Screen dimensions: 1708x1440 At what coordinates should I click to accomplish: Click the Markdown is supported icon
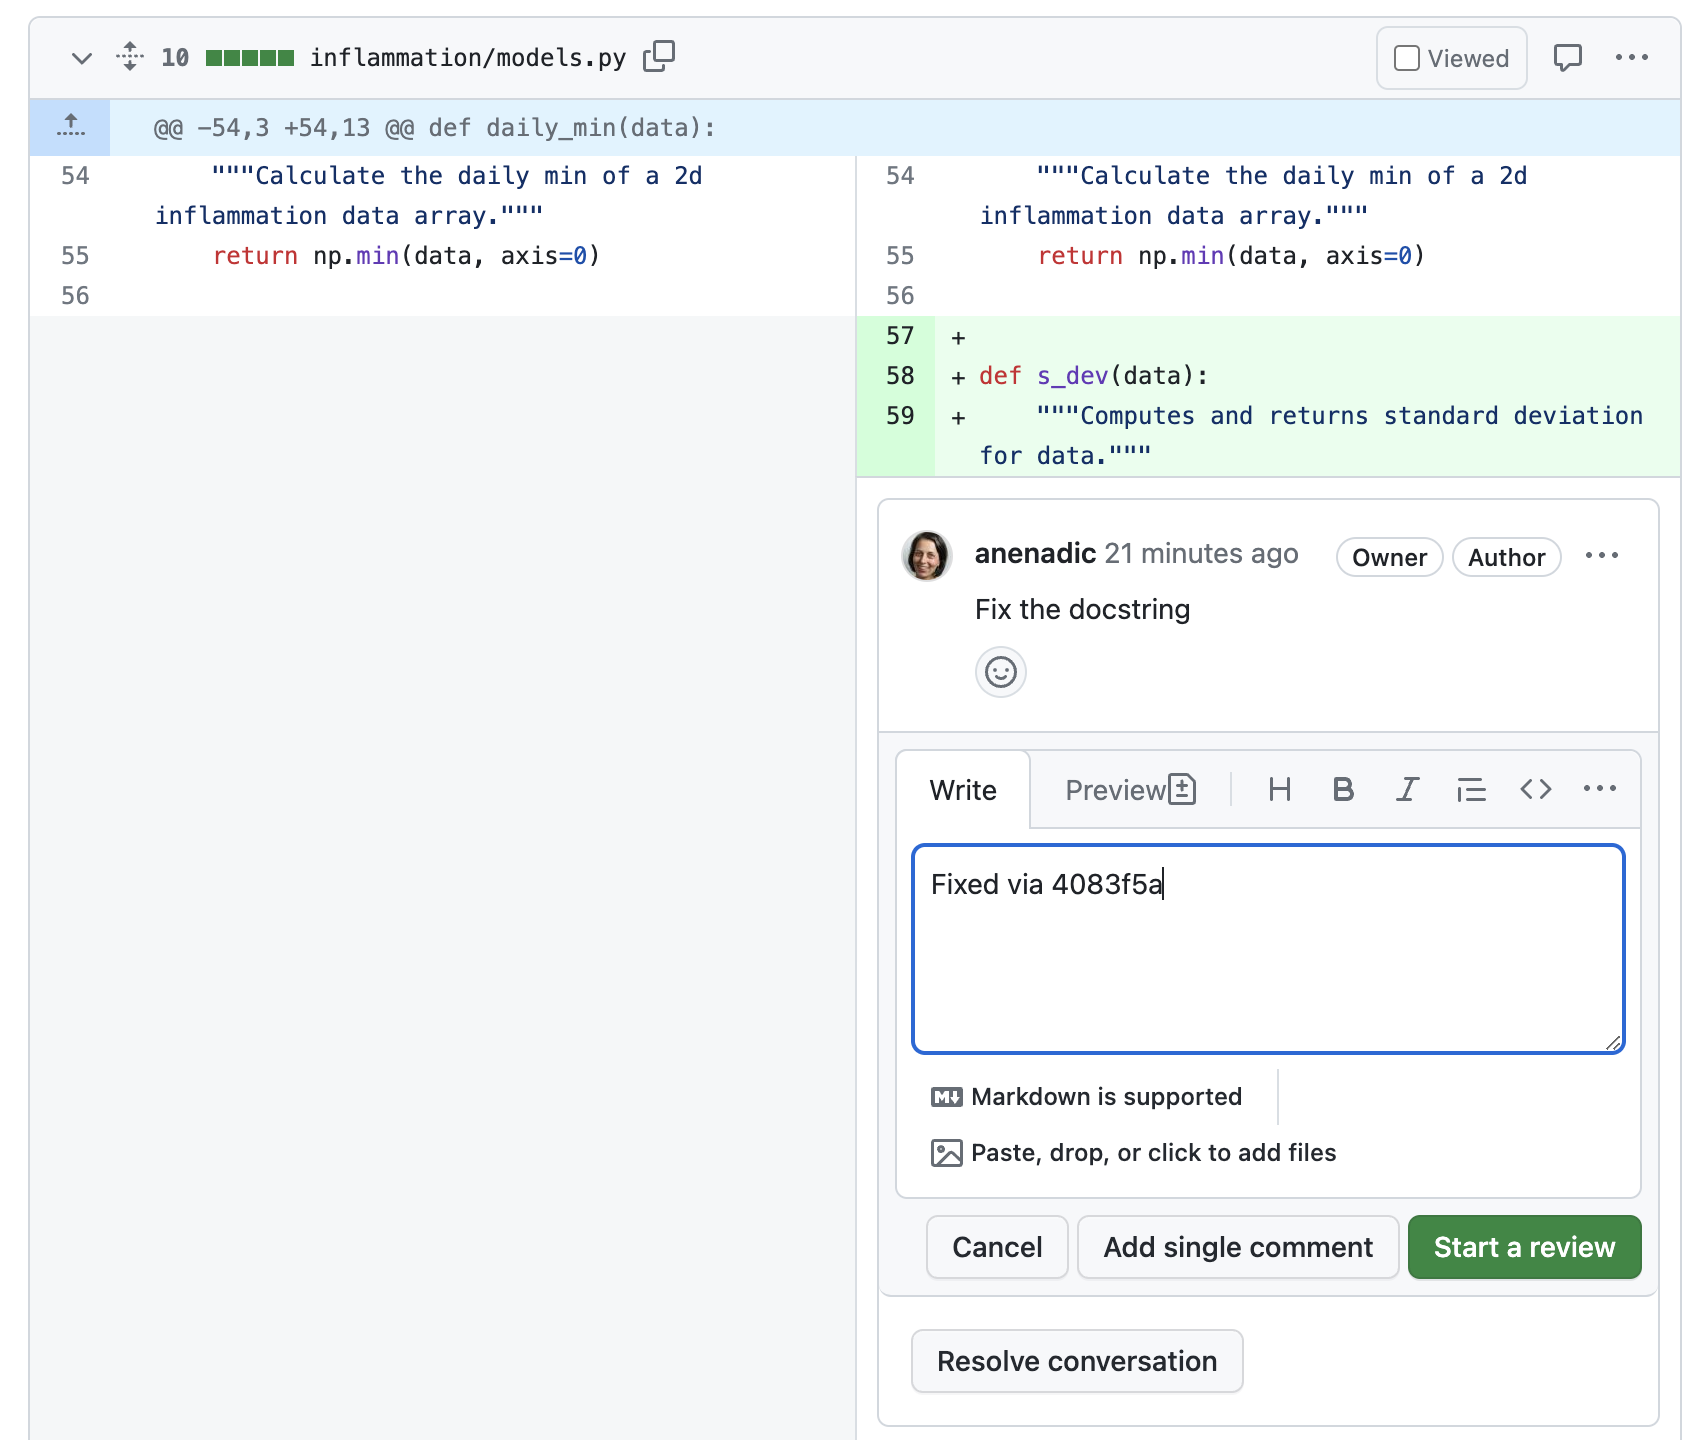point(946,1096)
